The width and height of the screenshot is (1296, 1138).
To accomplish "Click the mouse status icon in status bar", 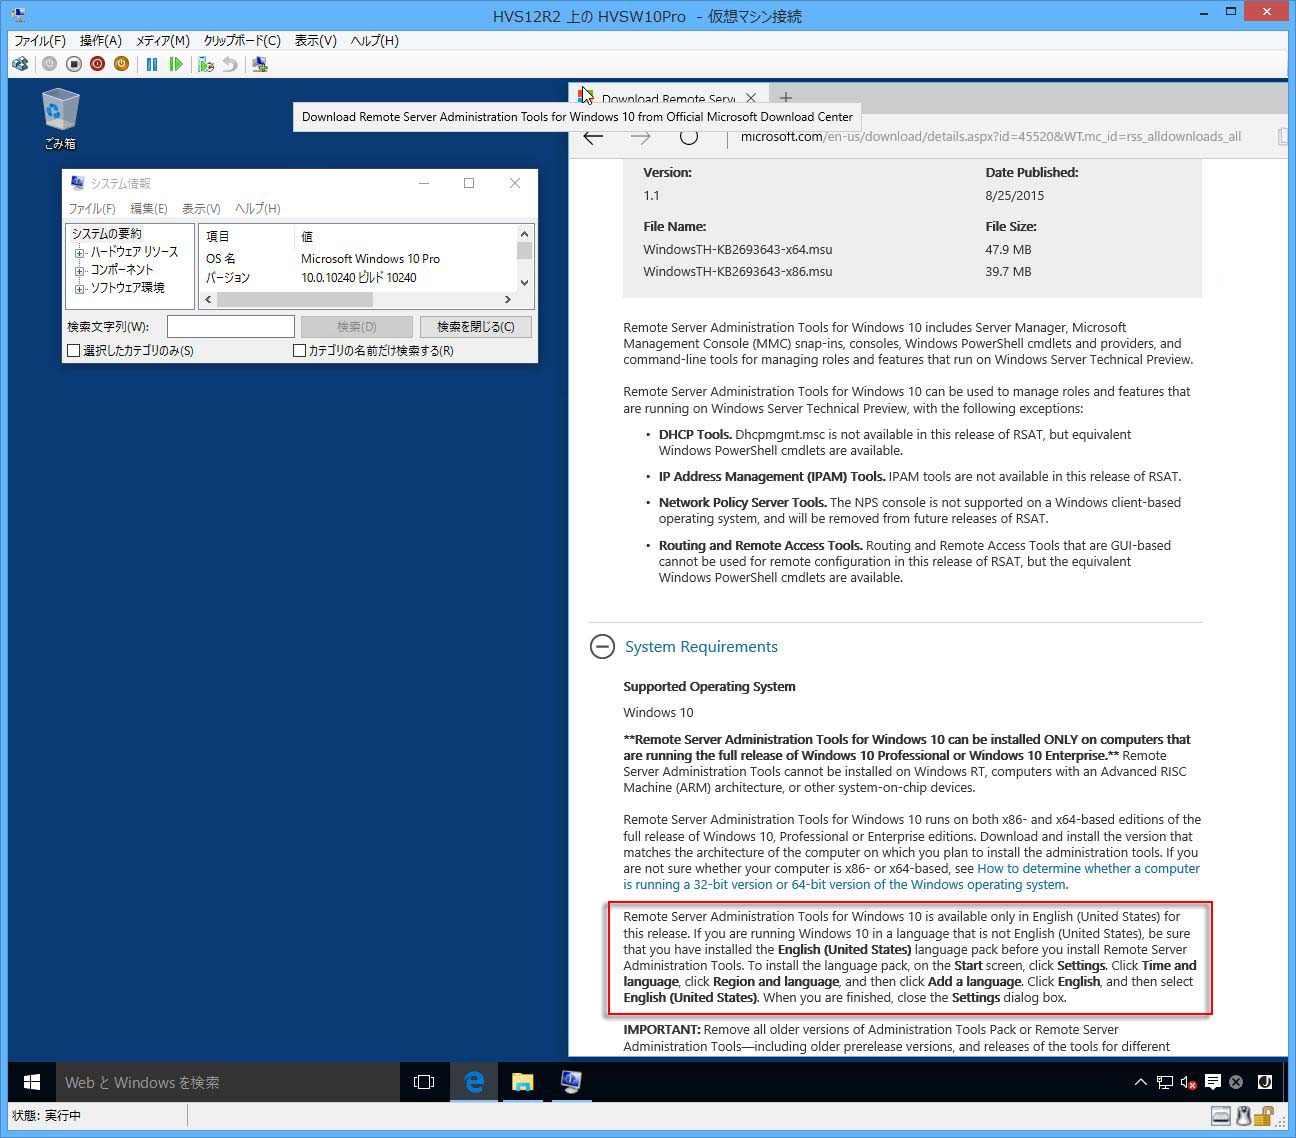I will 1243,1116.
